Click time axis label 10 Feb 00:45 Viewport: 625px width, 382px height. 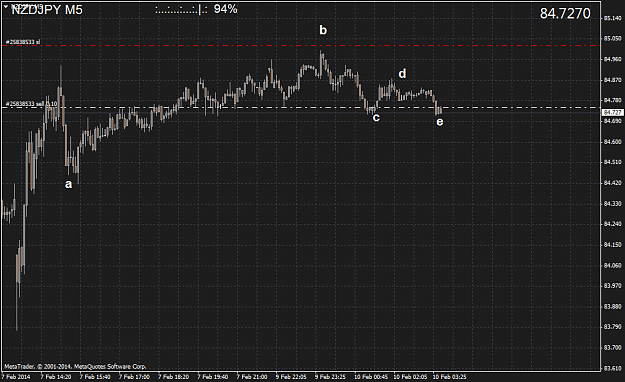click(x=371, y=377)
